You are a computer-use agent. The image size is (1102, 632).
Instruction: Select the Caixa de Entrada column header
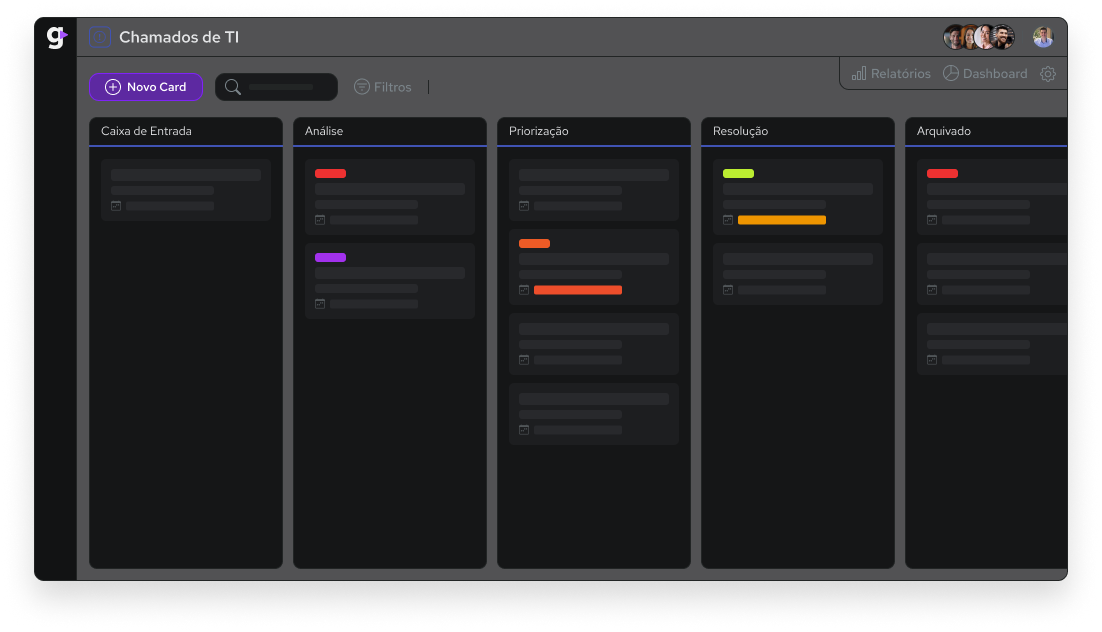point(146,131)
